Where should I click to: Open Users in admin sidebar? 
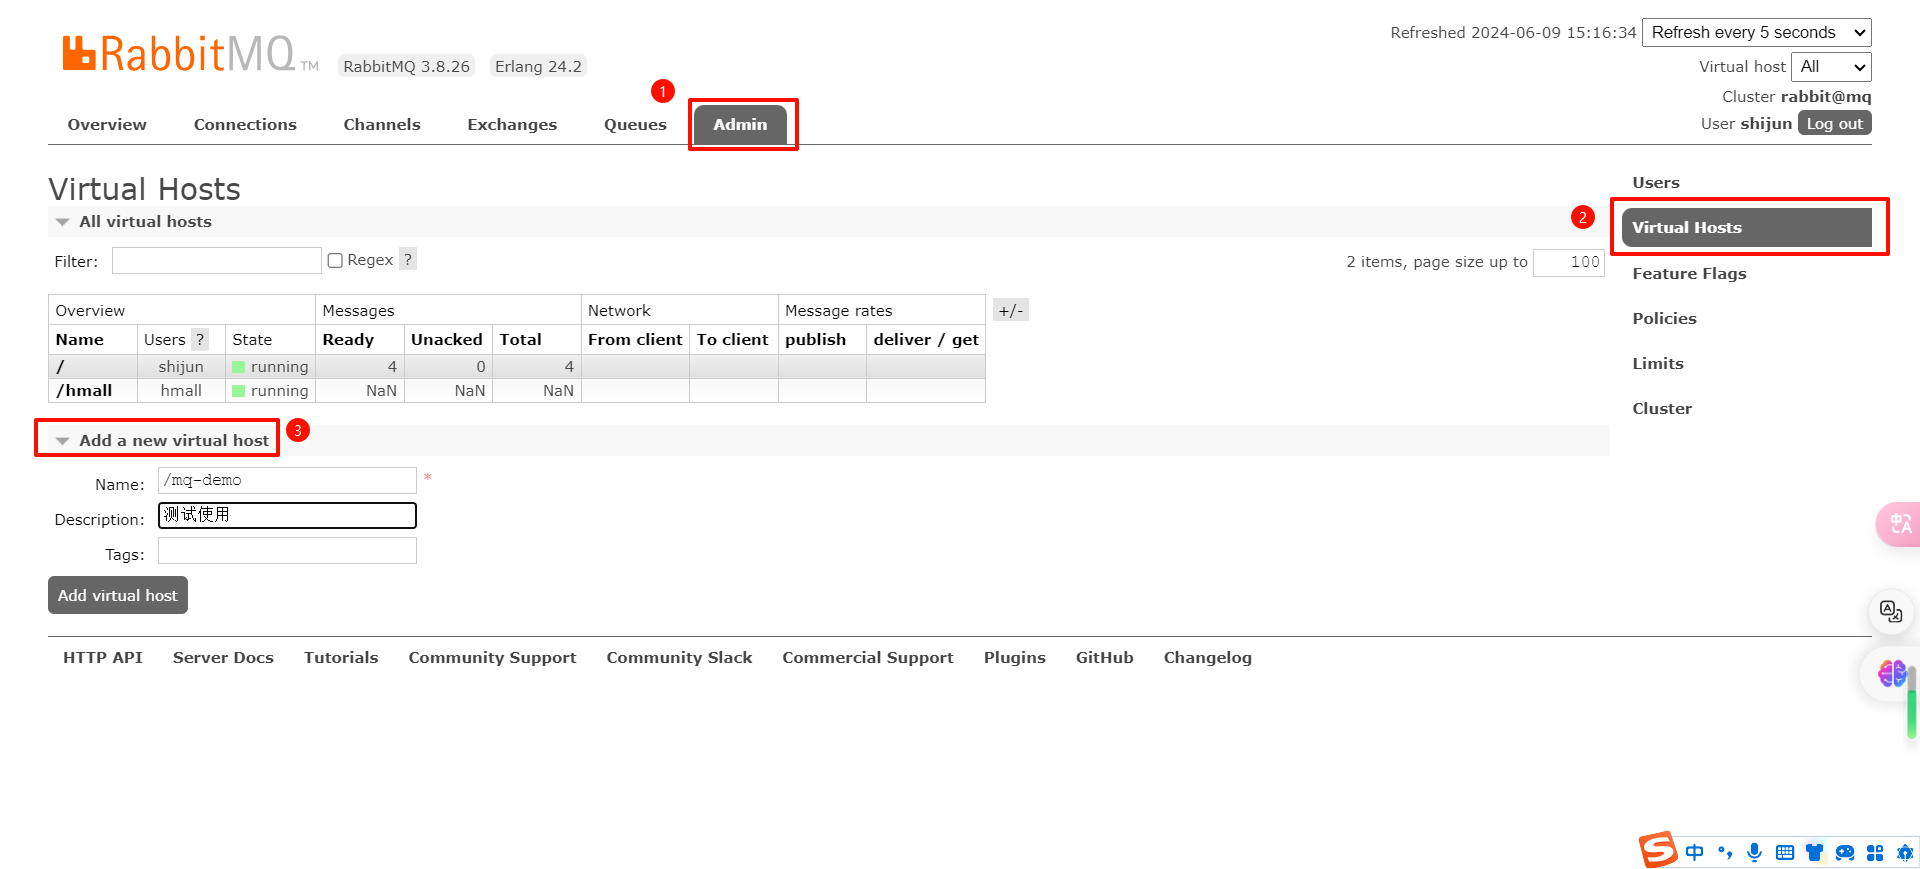(1656, 182)
